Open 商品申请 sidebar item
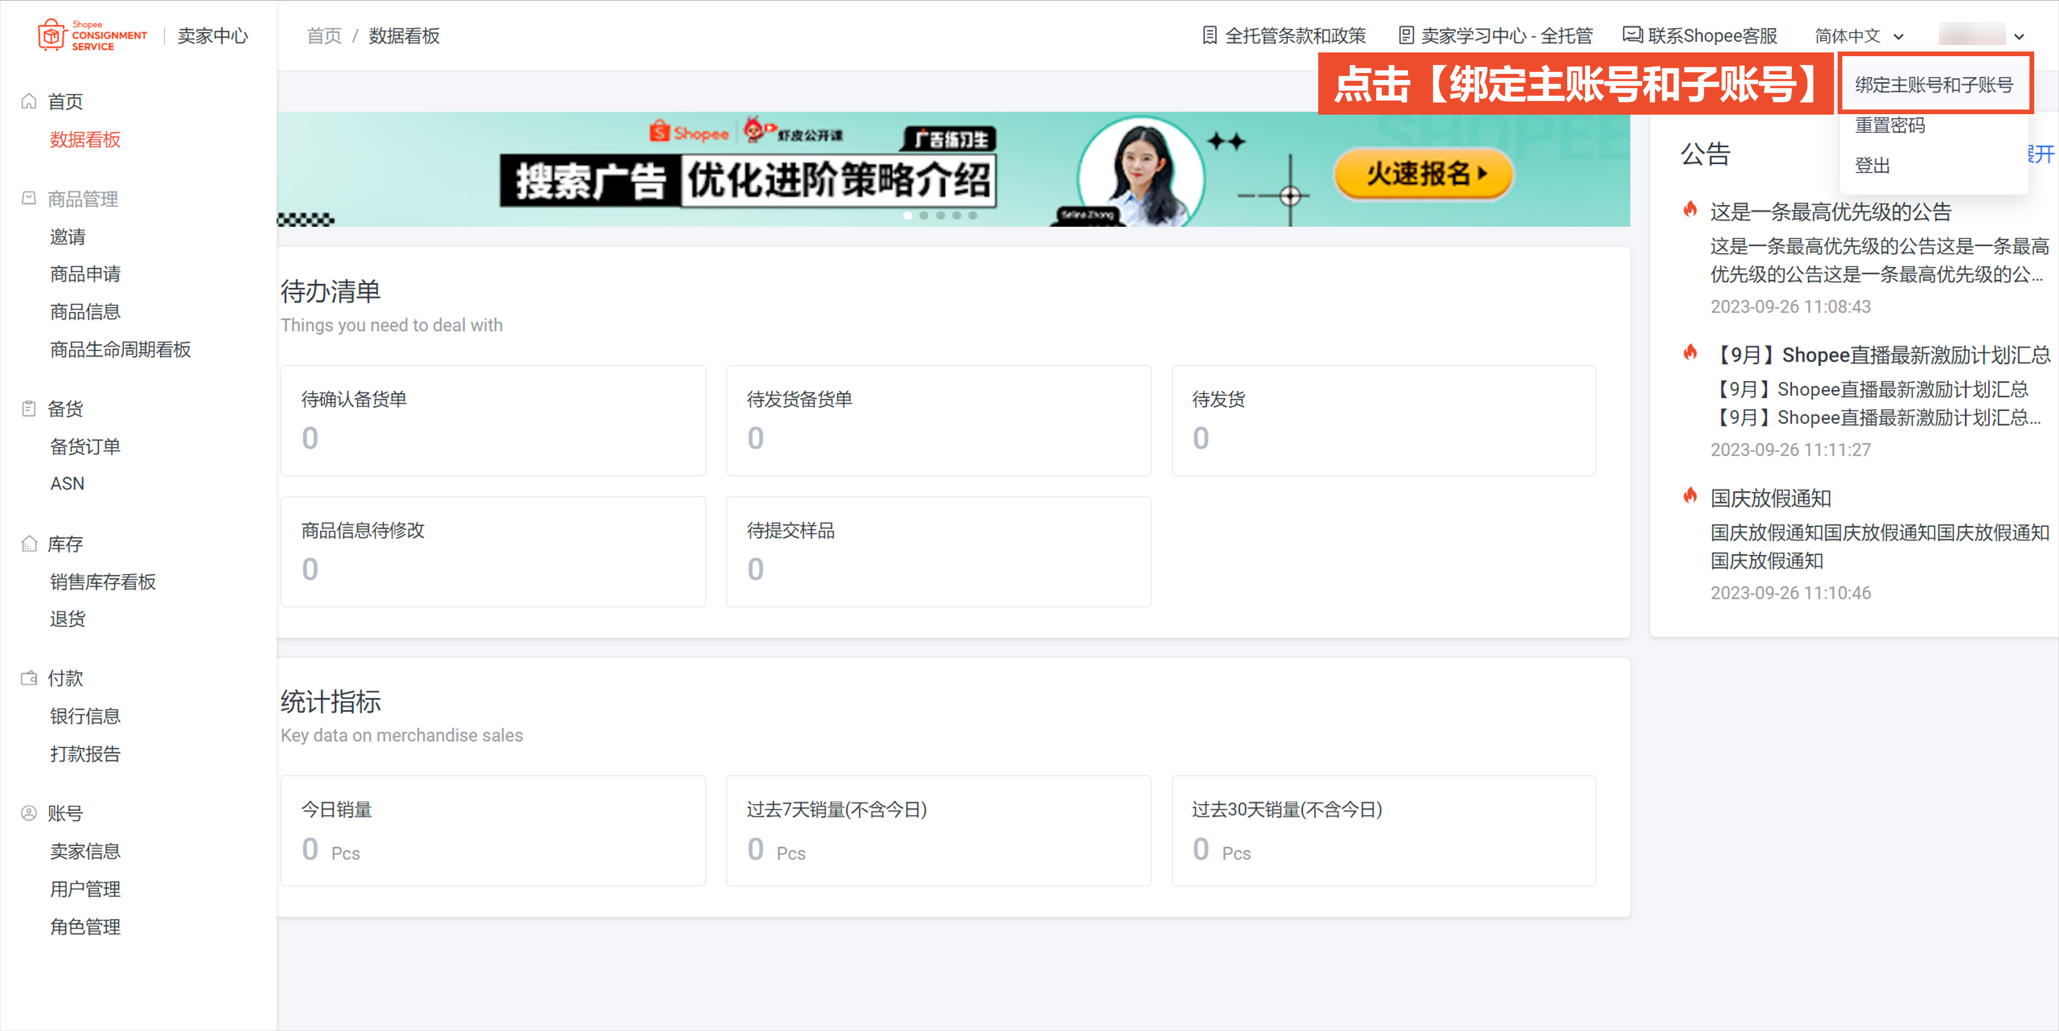Viewport: 2059px width, 1031px height. tap(85, 273)
